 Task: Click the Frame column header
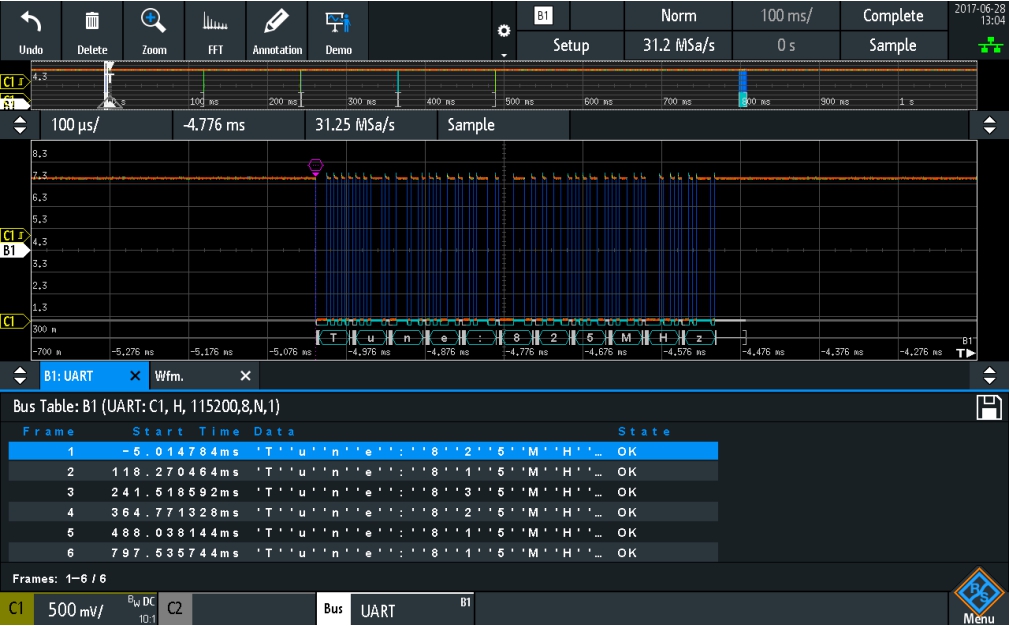(x=49, y=432)
